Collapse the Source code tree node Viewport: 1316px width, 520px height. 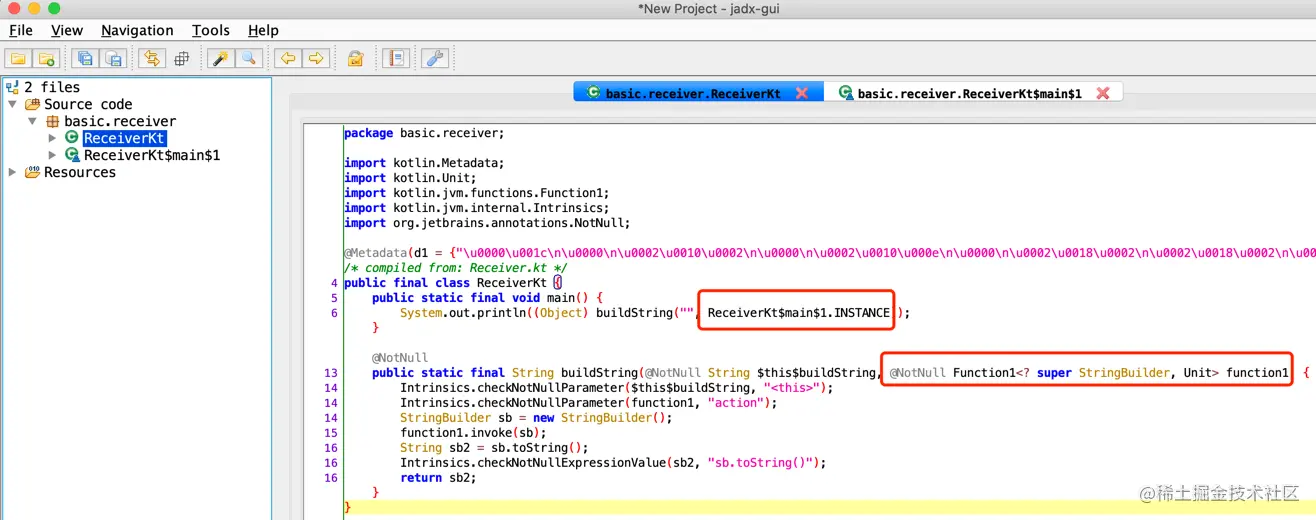[x=12, y=104]
